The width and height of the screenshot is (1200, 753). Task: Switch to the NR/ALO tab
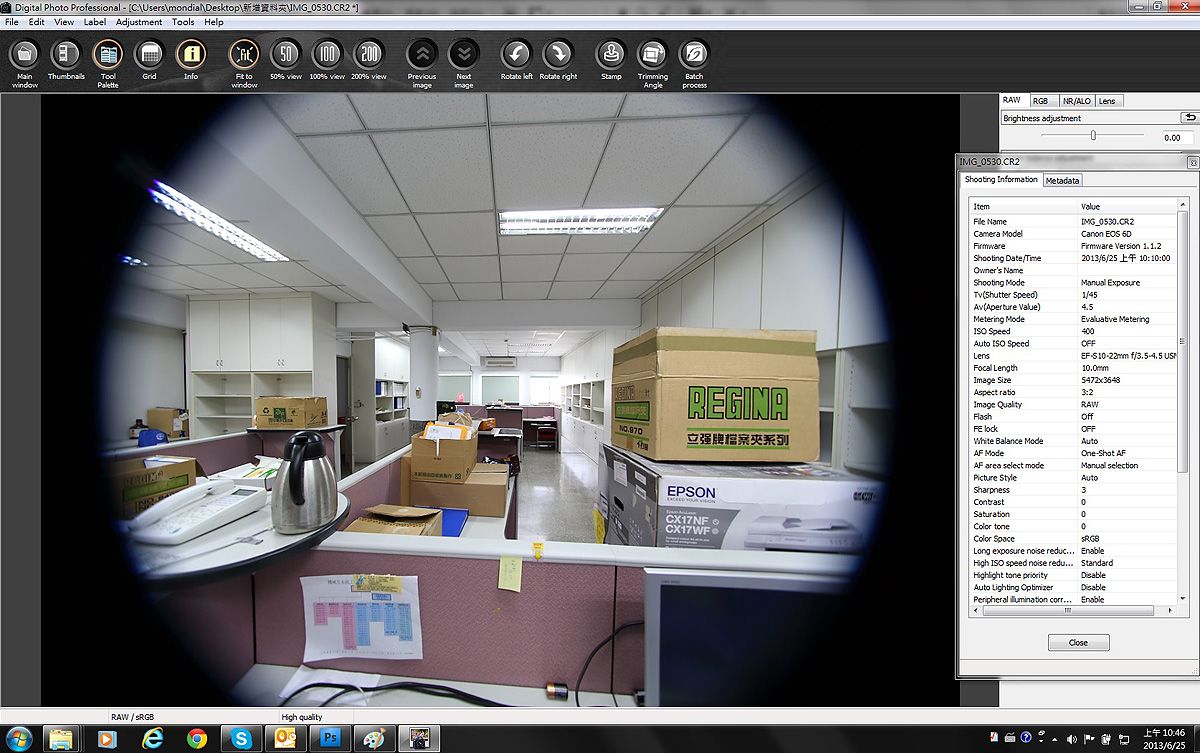click(1076, 101)
